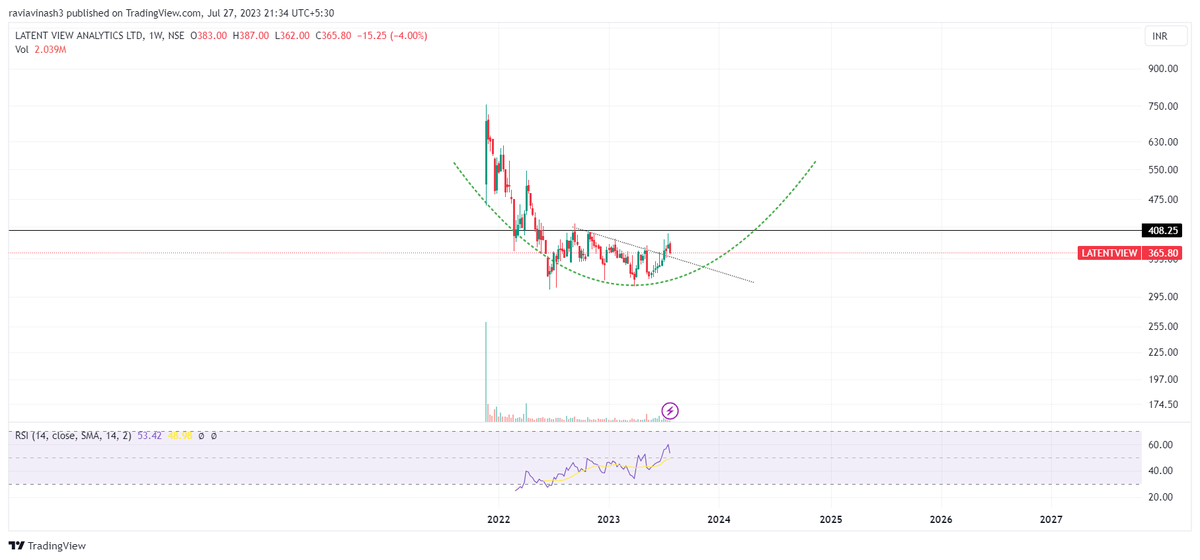Viewport: 1200px width, 560px height.
Task: Click the 295.00 price scale label
Action: point(1164,297)
